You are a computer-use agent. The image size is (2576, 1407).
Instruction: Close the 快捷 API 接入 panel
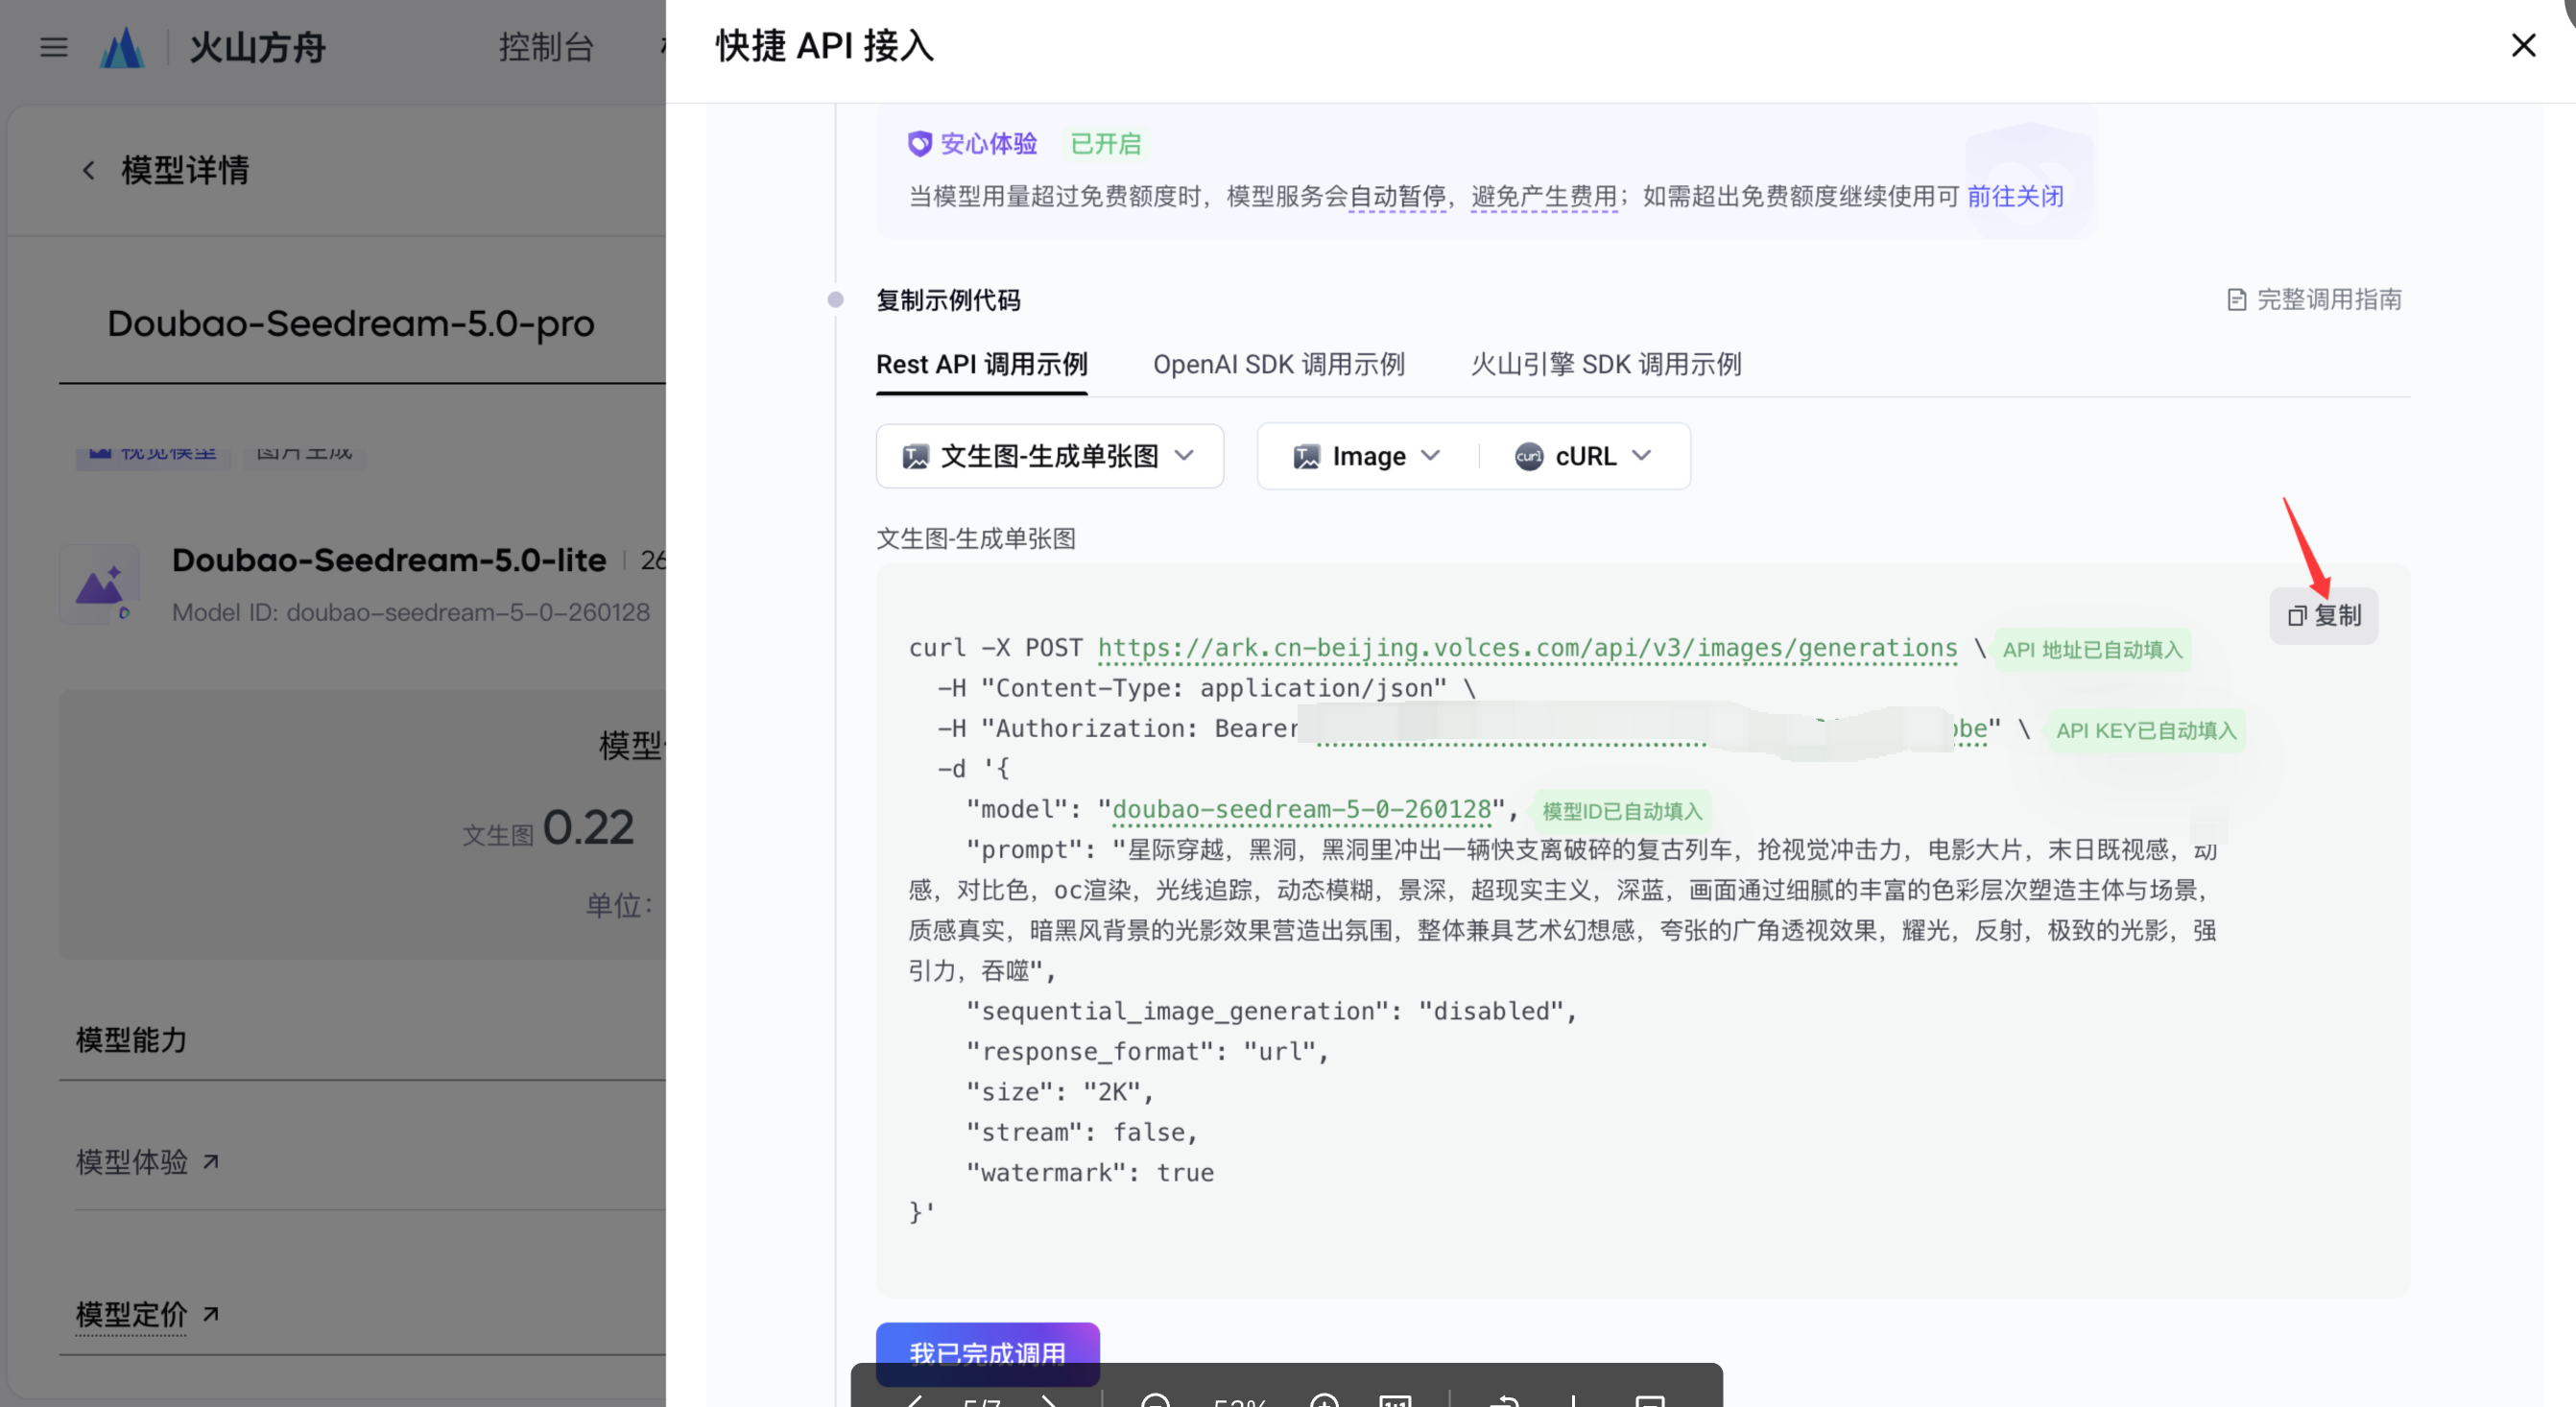click(x=2523, y=45)
